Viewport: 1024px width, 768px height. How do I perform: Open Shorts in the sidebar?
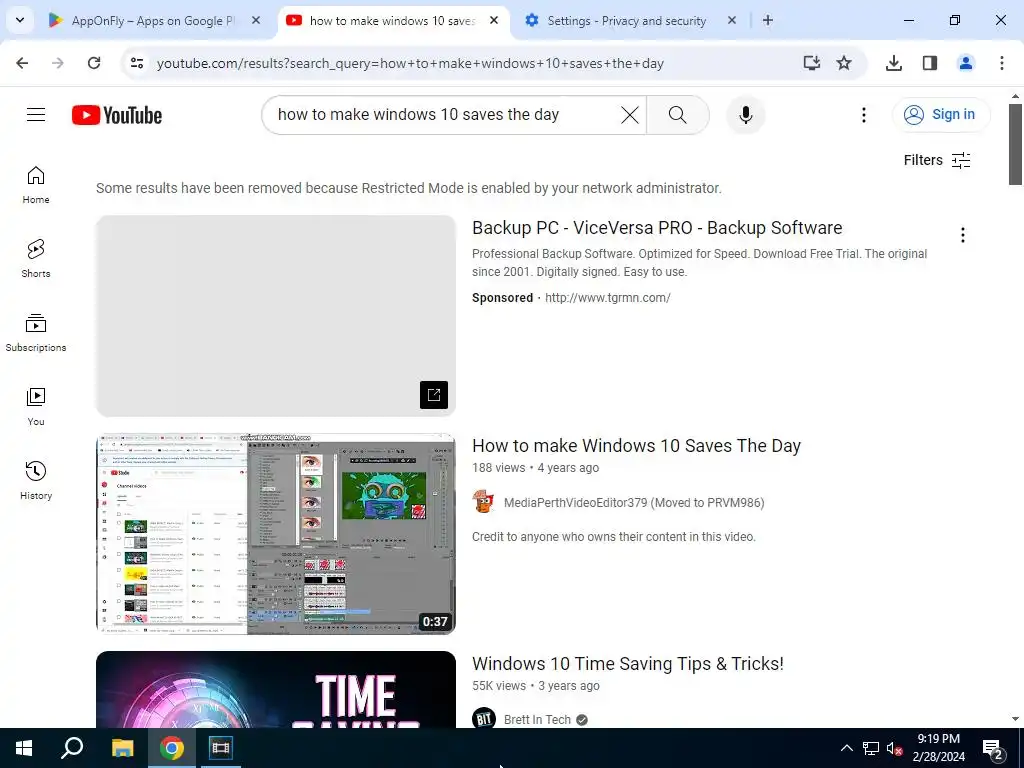tap(36, 259)
